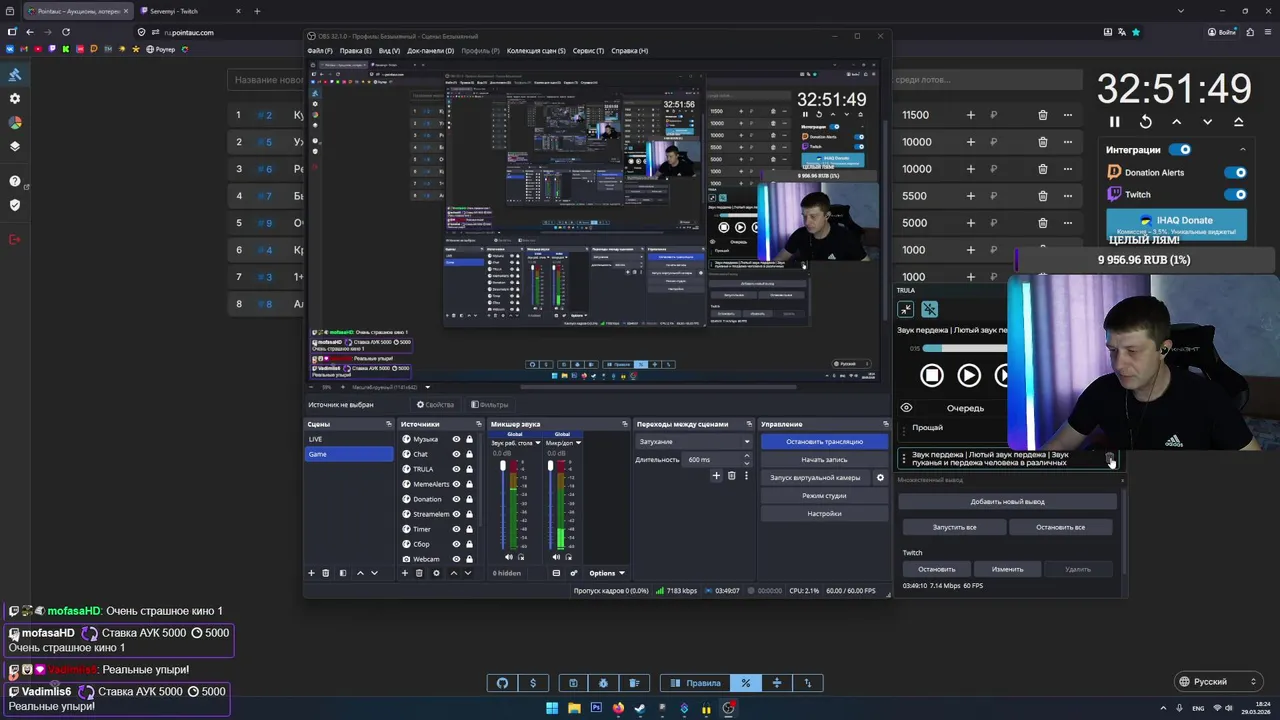The image size is (1280, 720).
Task: Toggle the lock on Timer source
Action: [x=469, y=529]
